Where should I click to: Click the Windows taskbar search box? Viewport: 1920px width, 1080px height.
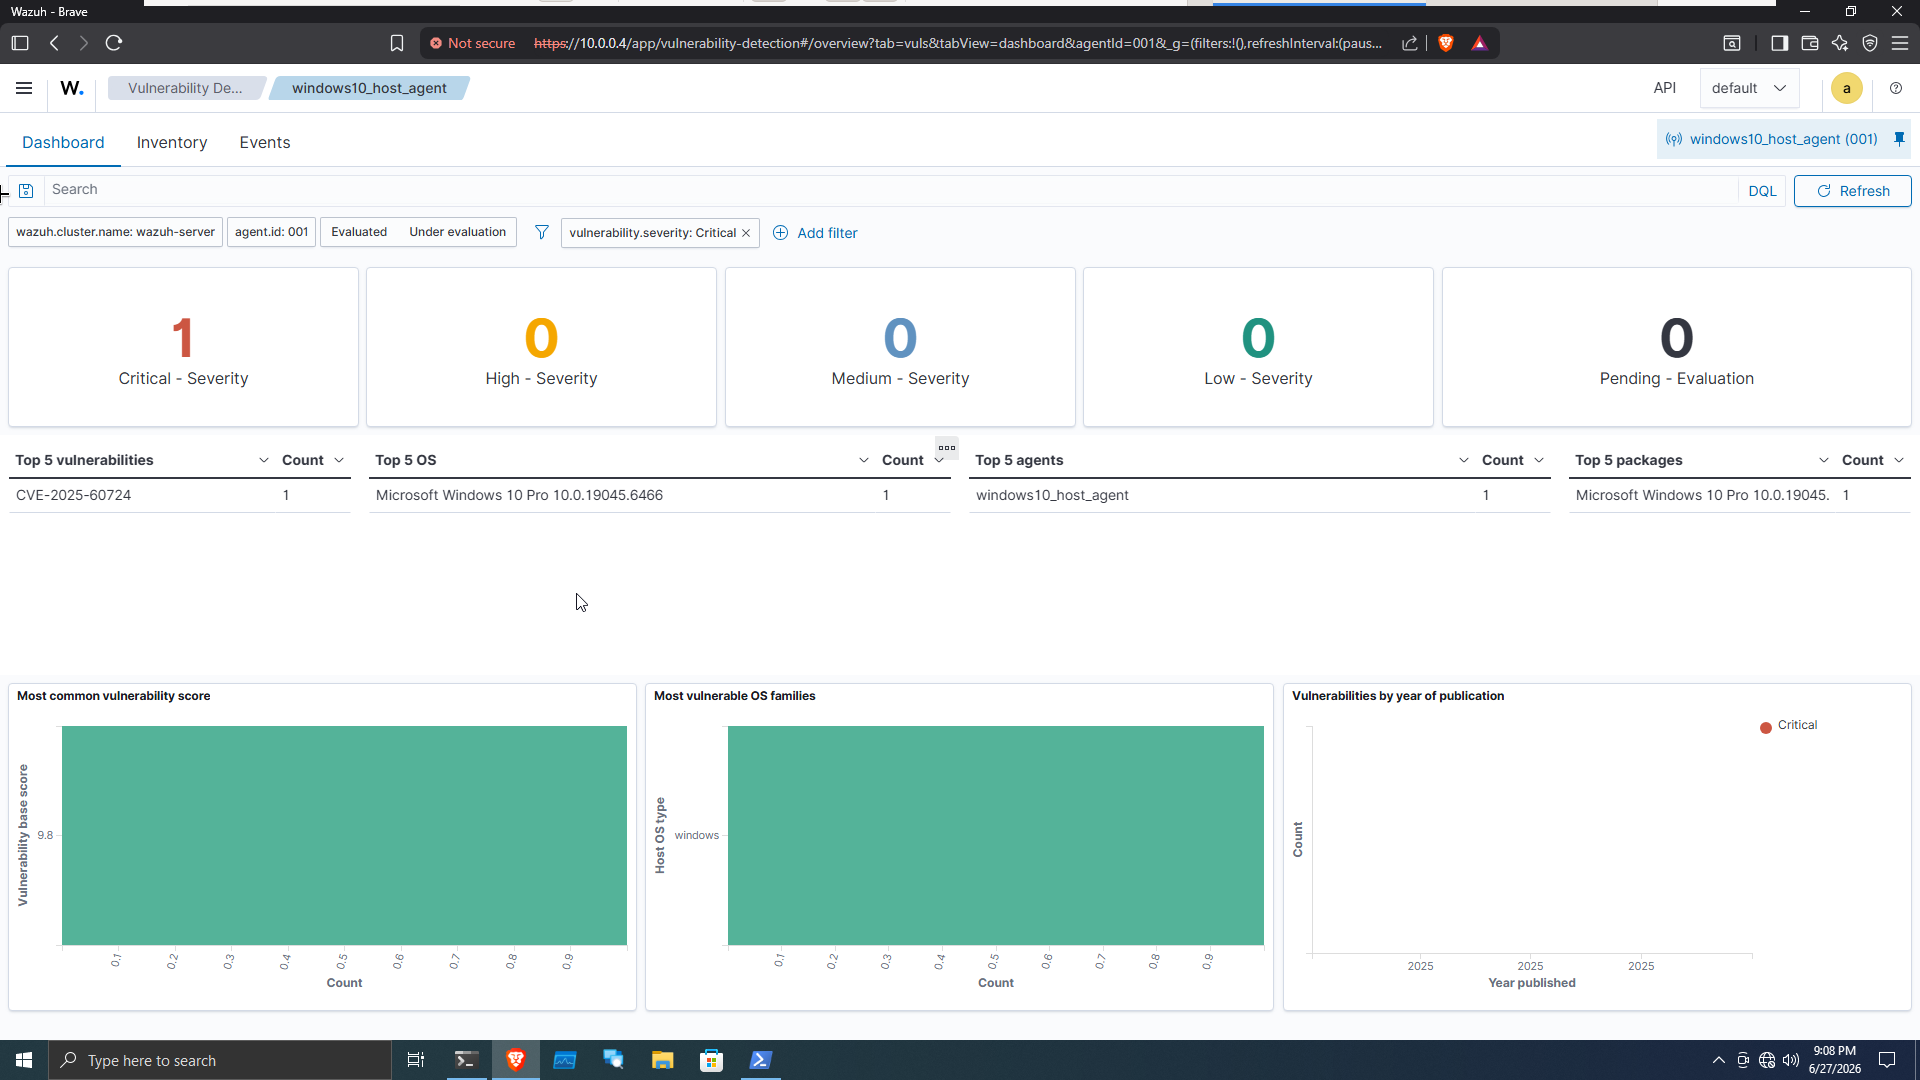point(220,1060)
